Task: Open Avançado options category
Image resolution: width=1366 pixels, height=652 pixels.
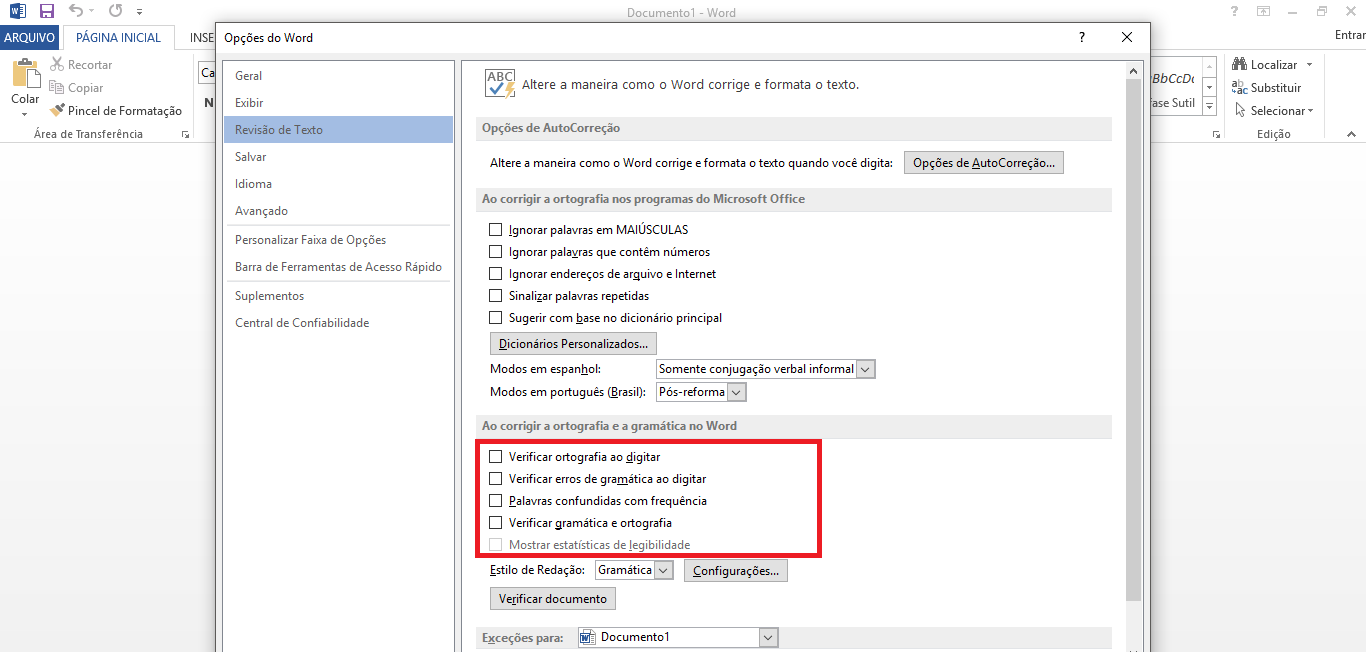Action: tap(339, 211)
